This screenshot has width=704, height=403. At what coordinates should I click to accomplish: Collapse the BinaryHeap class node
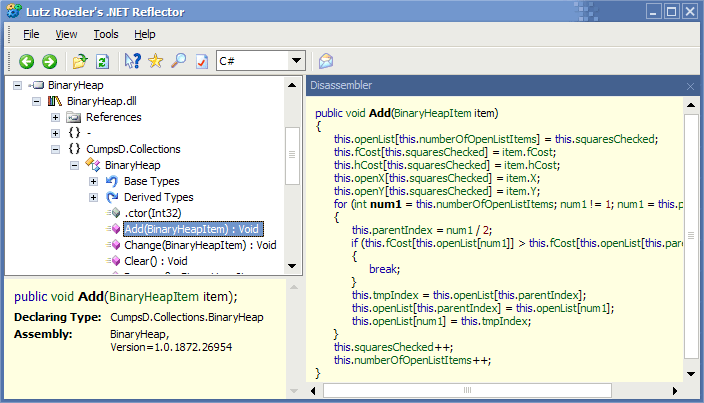pyautogui.click(x=75, y=166)
